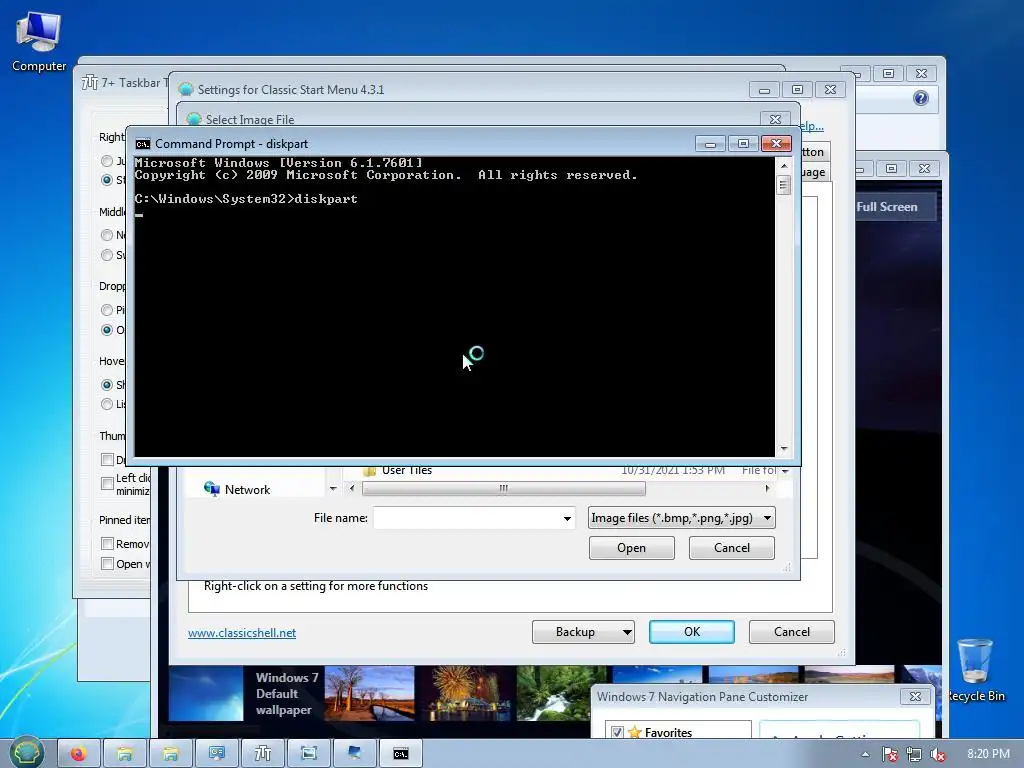
Task: Click the Favorites star icon in Navigation Pane Customizer
Action: pos(634,732)
